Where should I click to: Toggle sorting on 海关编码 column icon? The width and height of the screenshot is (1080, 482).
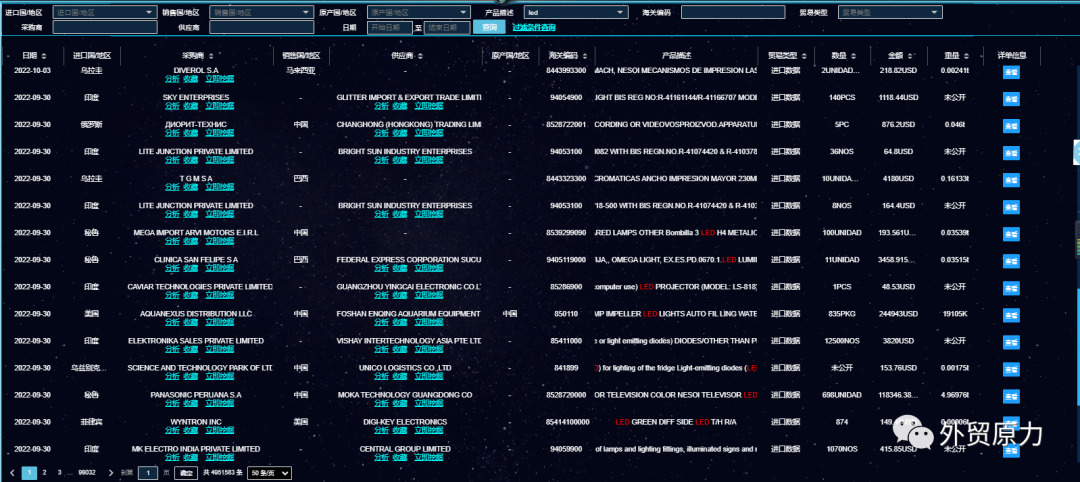[x=585, y=56]
